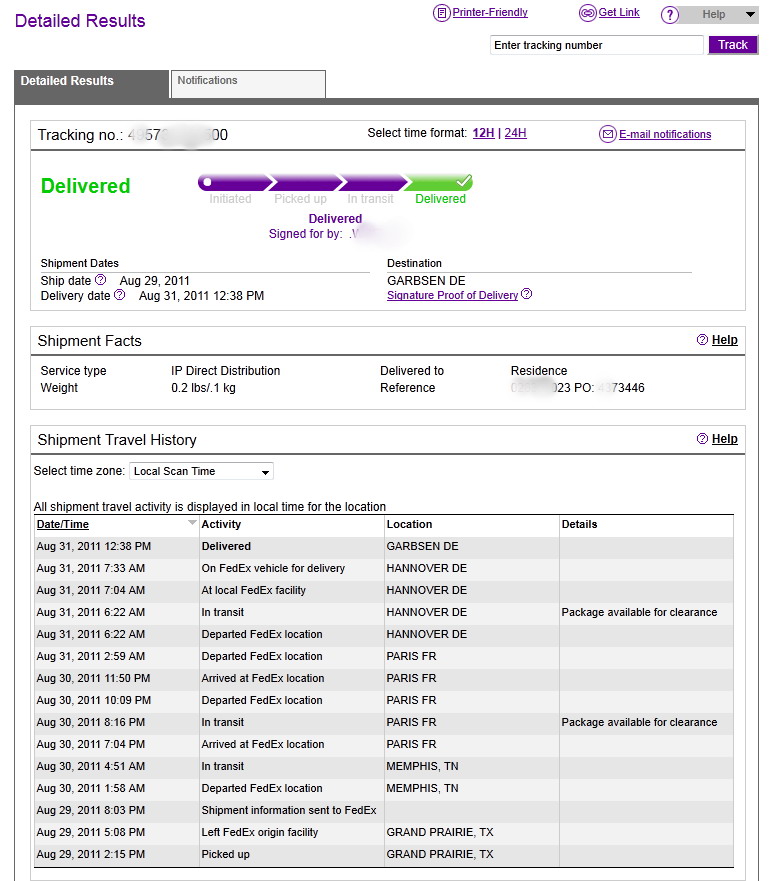Click the Shipment Travel History help question icon
The image size is (774, 881).
[702, 438]
